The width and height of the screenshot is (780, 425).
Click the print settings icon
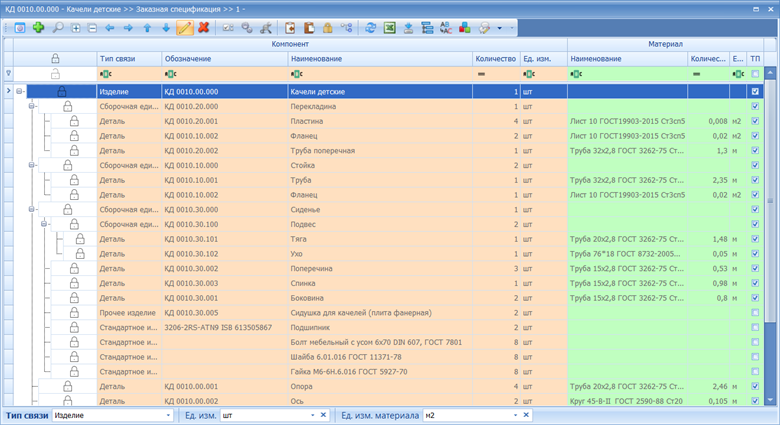pos(484,28)
